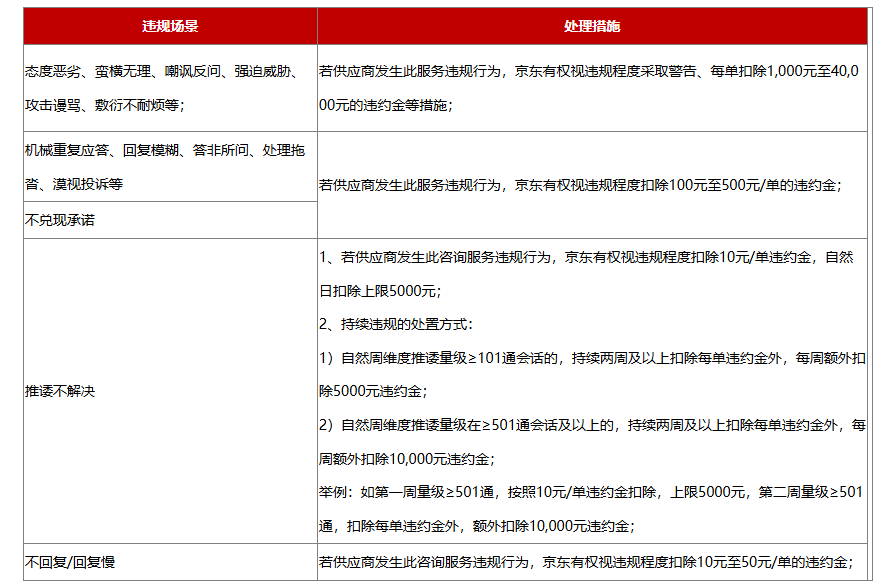Click the line starting with 2）自然周维度推诿量级在≥501通
The image size is (896, 586).
592,425
